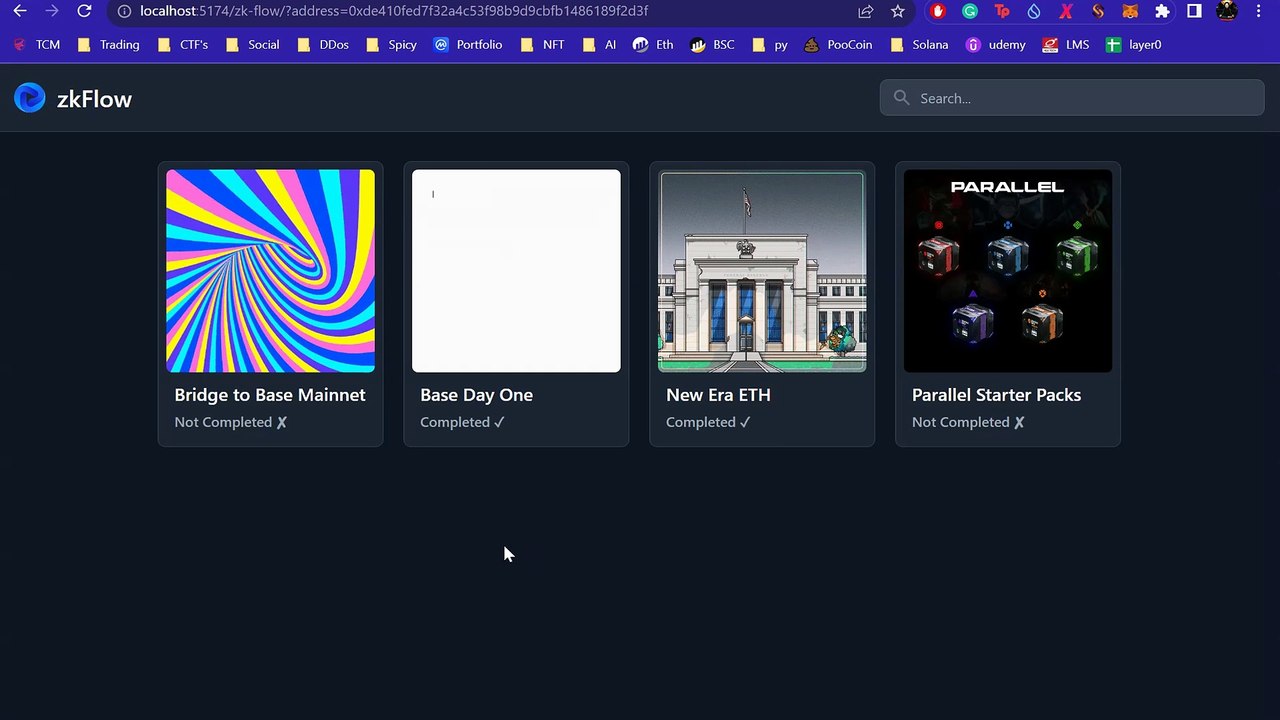The width and height of the screenshot is (1280, 720).
Task: Open the Base Day One white thumbnail
Action: [516, 271]
